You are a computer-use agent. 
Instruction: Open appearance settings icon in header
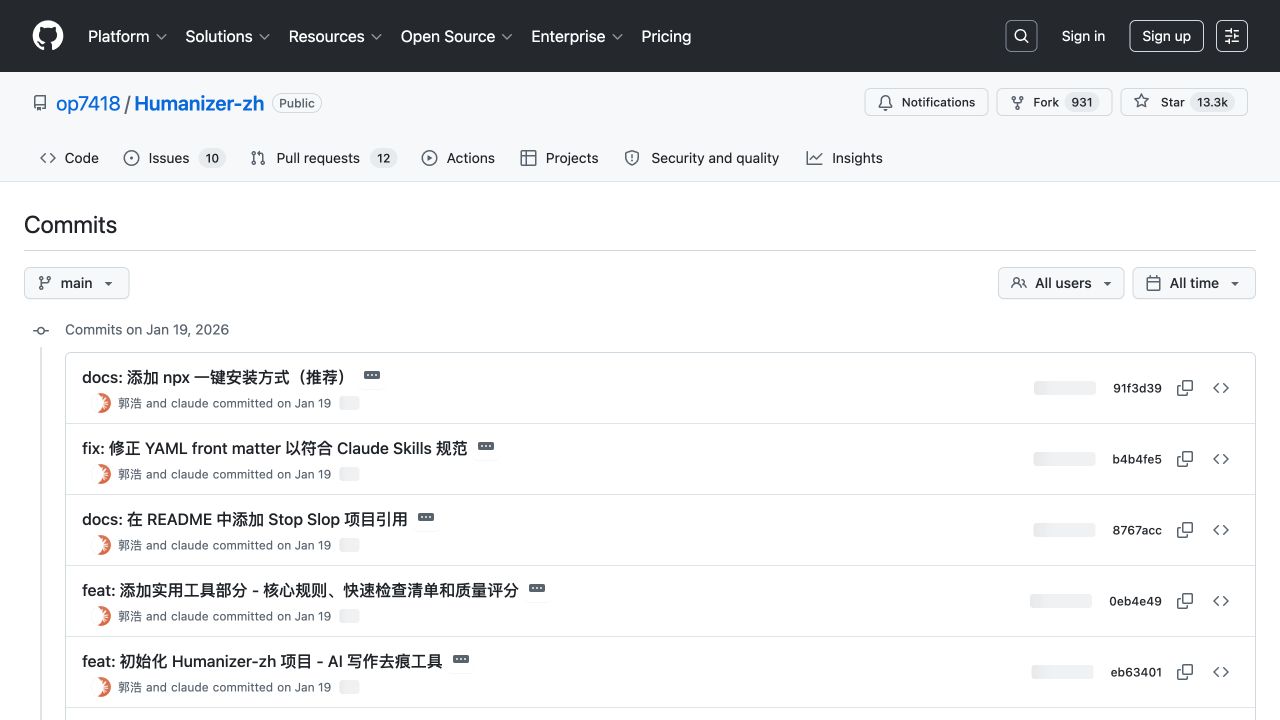click(x=1232, y=36)
